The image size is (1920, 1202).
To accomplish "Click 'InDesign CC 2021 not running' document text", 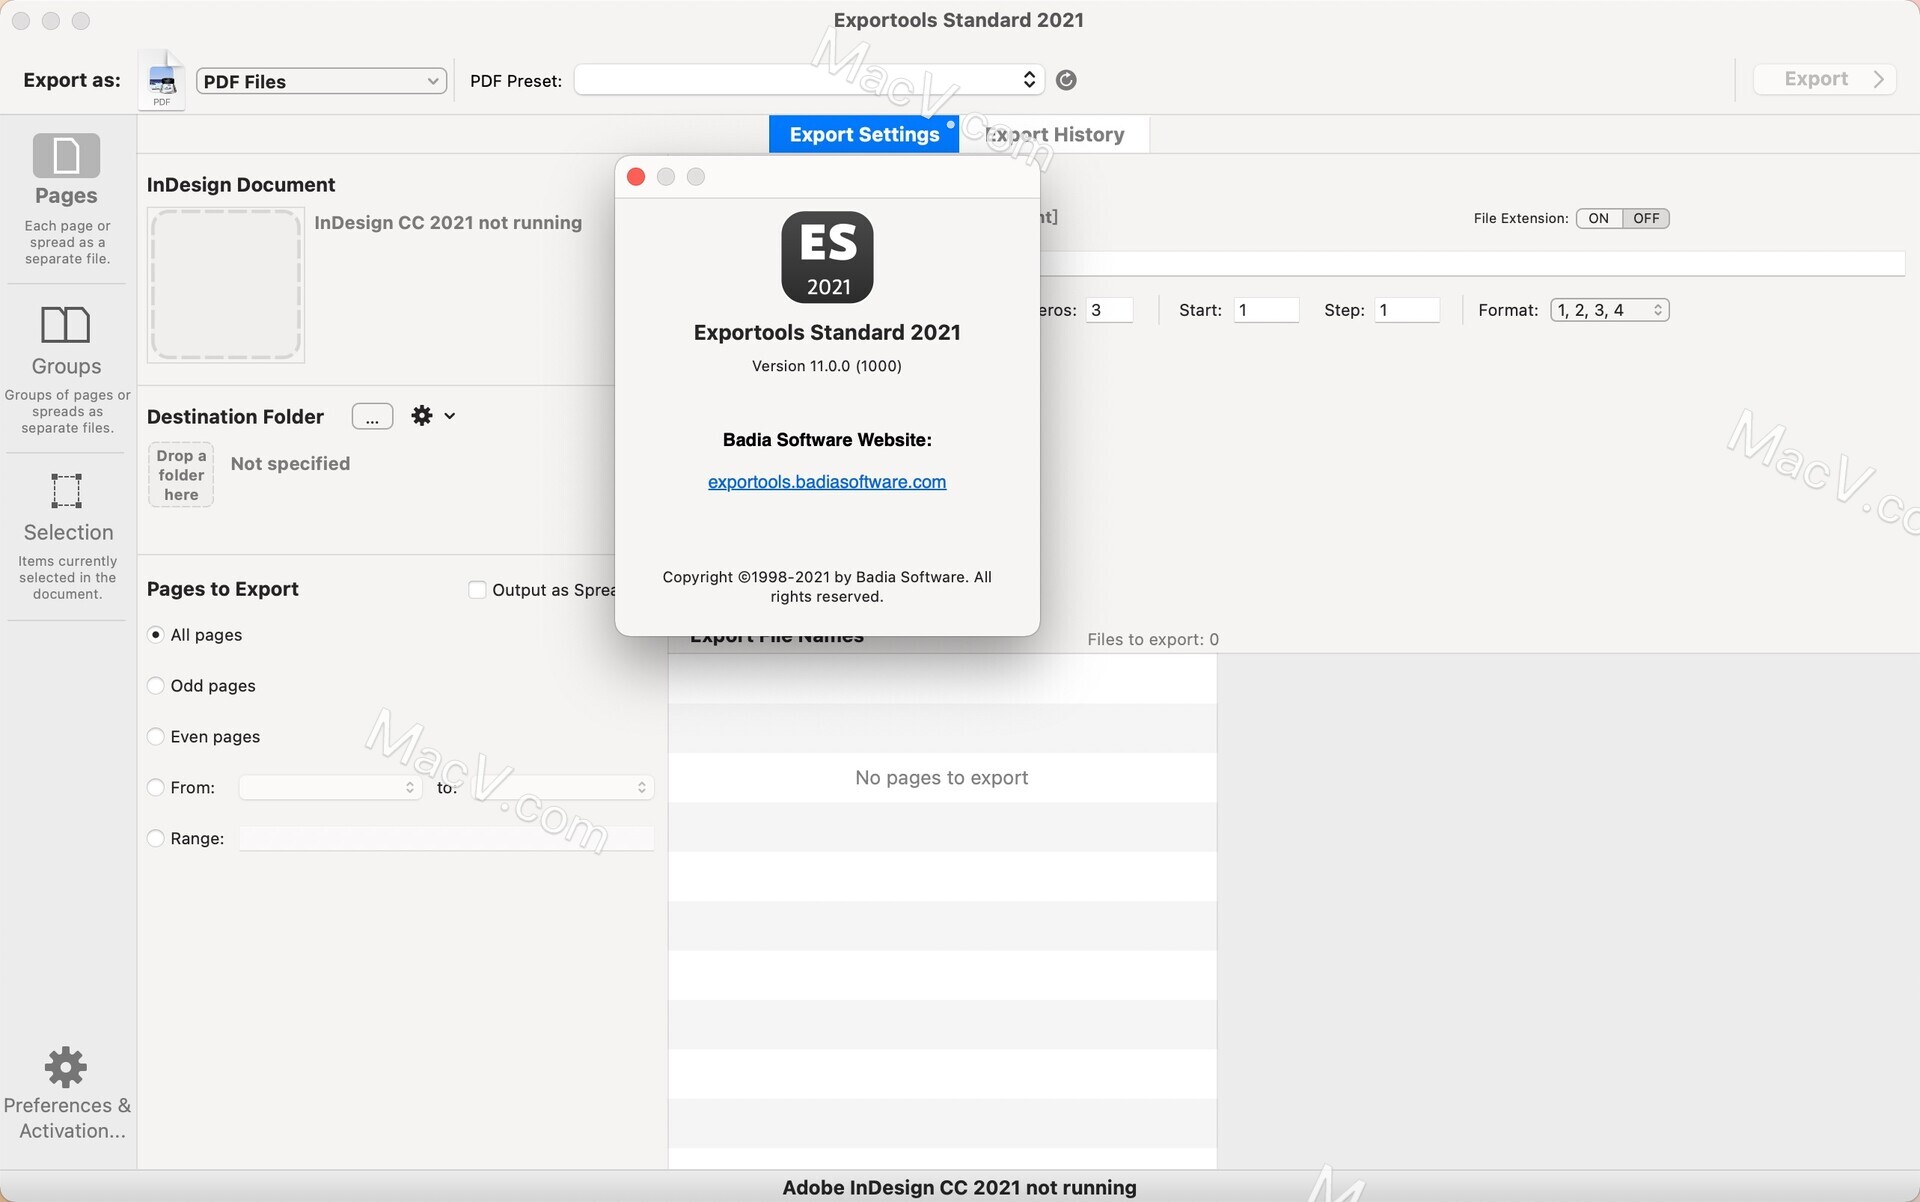I will [448, 223].
